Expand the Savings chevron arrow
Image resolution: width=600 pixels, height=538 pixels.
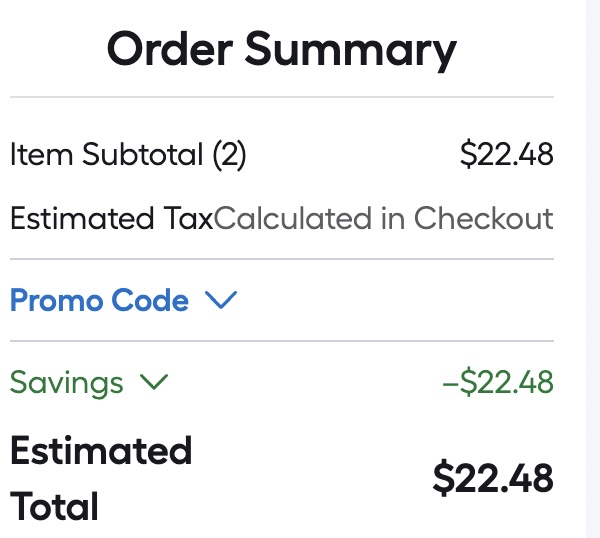point(154,382)
